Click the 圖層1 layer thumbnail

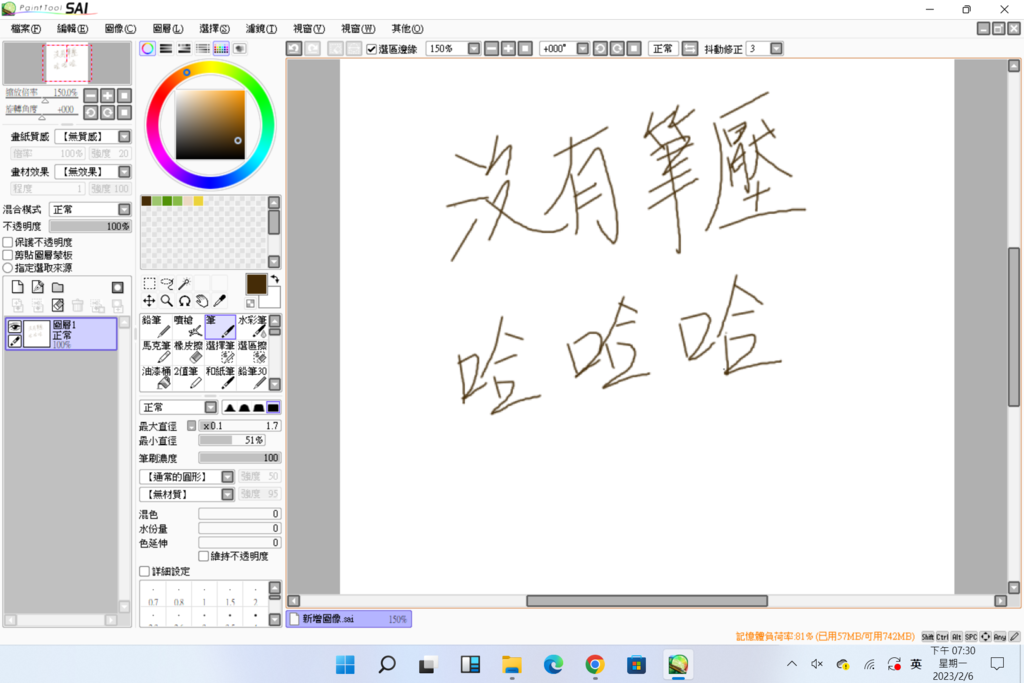[37, 334]
